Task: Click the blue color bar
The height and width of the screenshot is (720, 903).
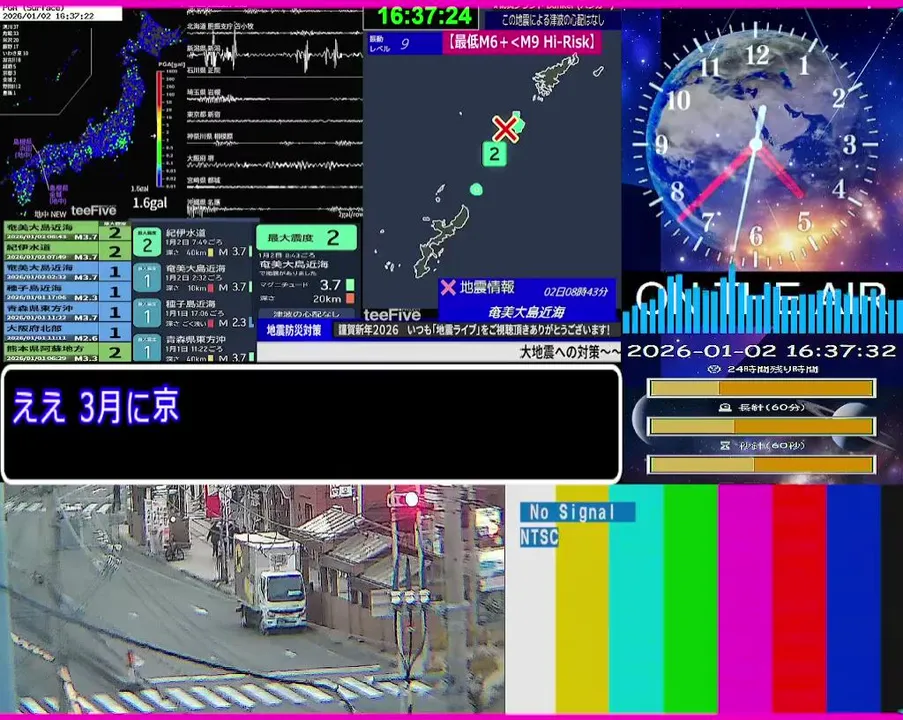Action: pos(854,599)
